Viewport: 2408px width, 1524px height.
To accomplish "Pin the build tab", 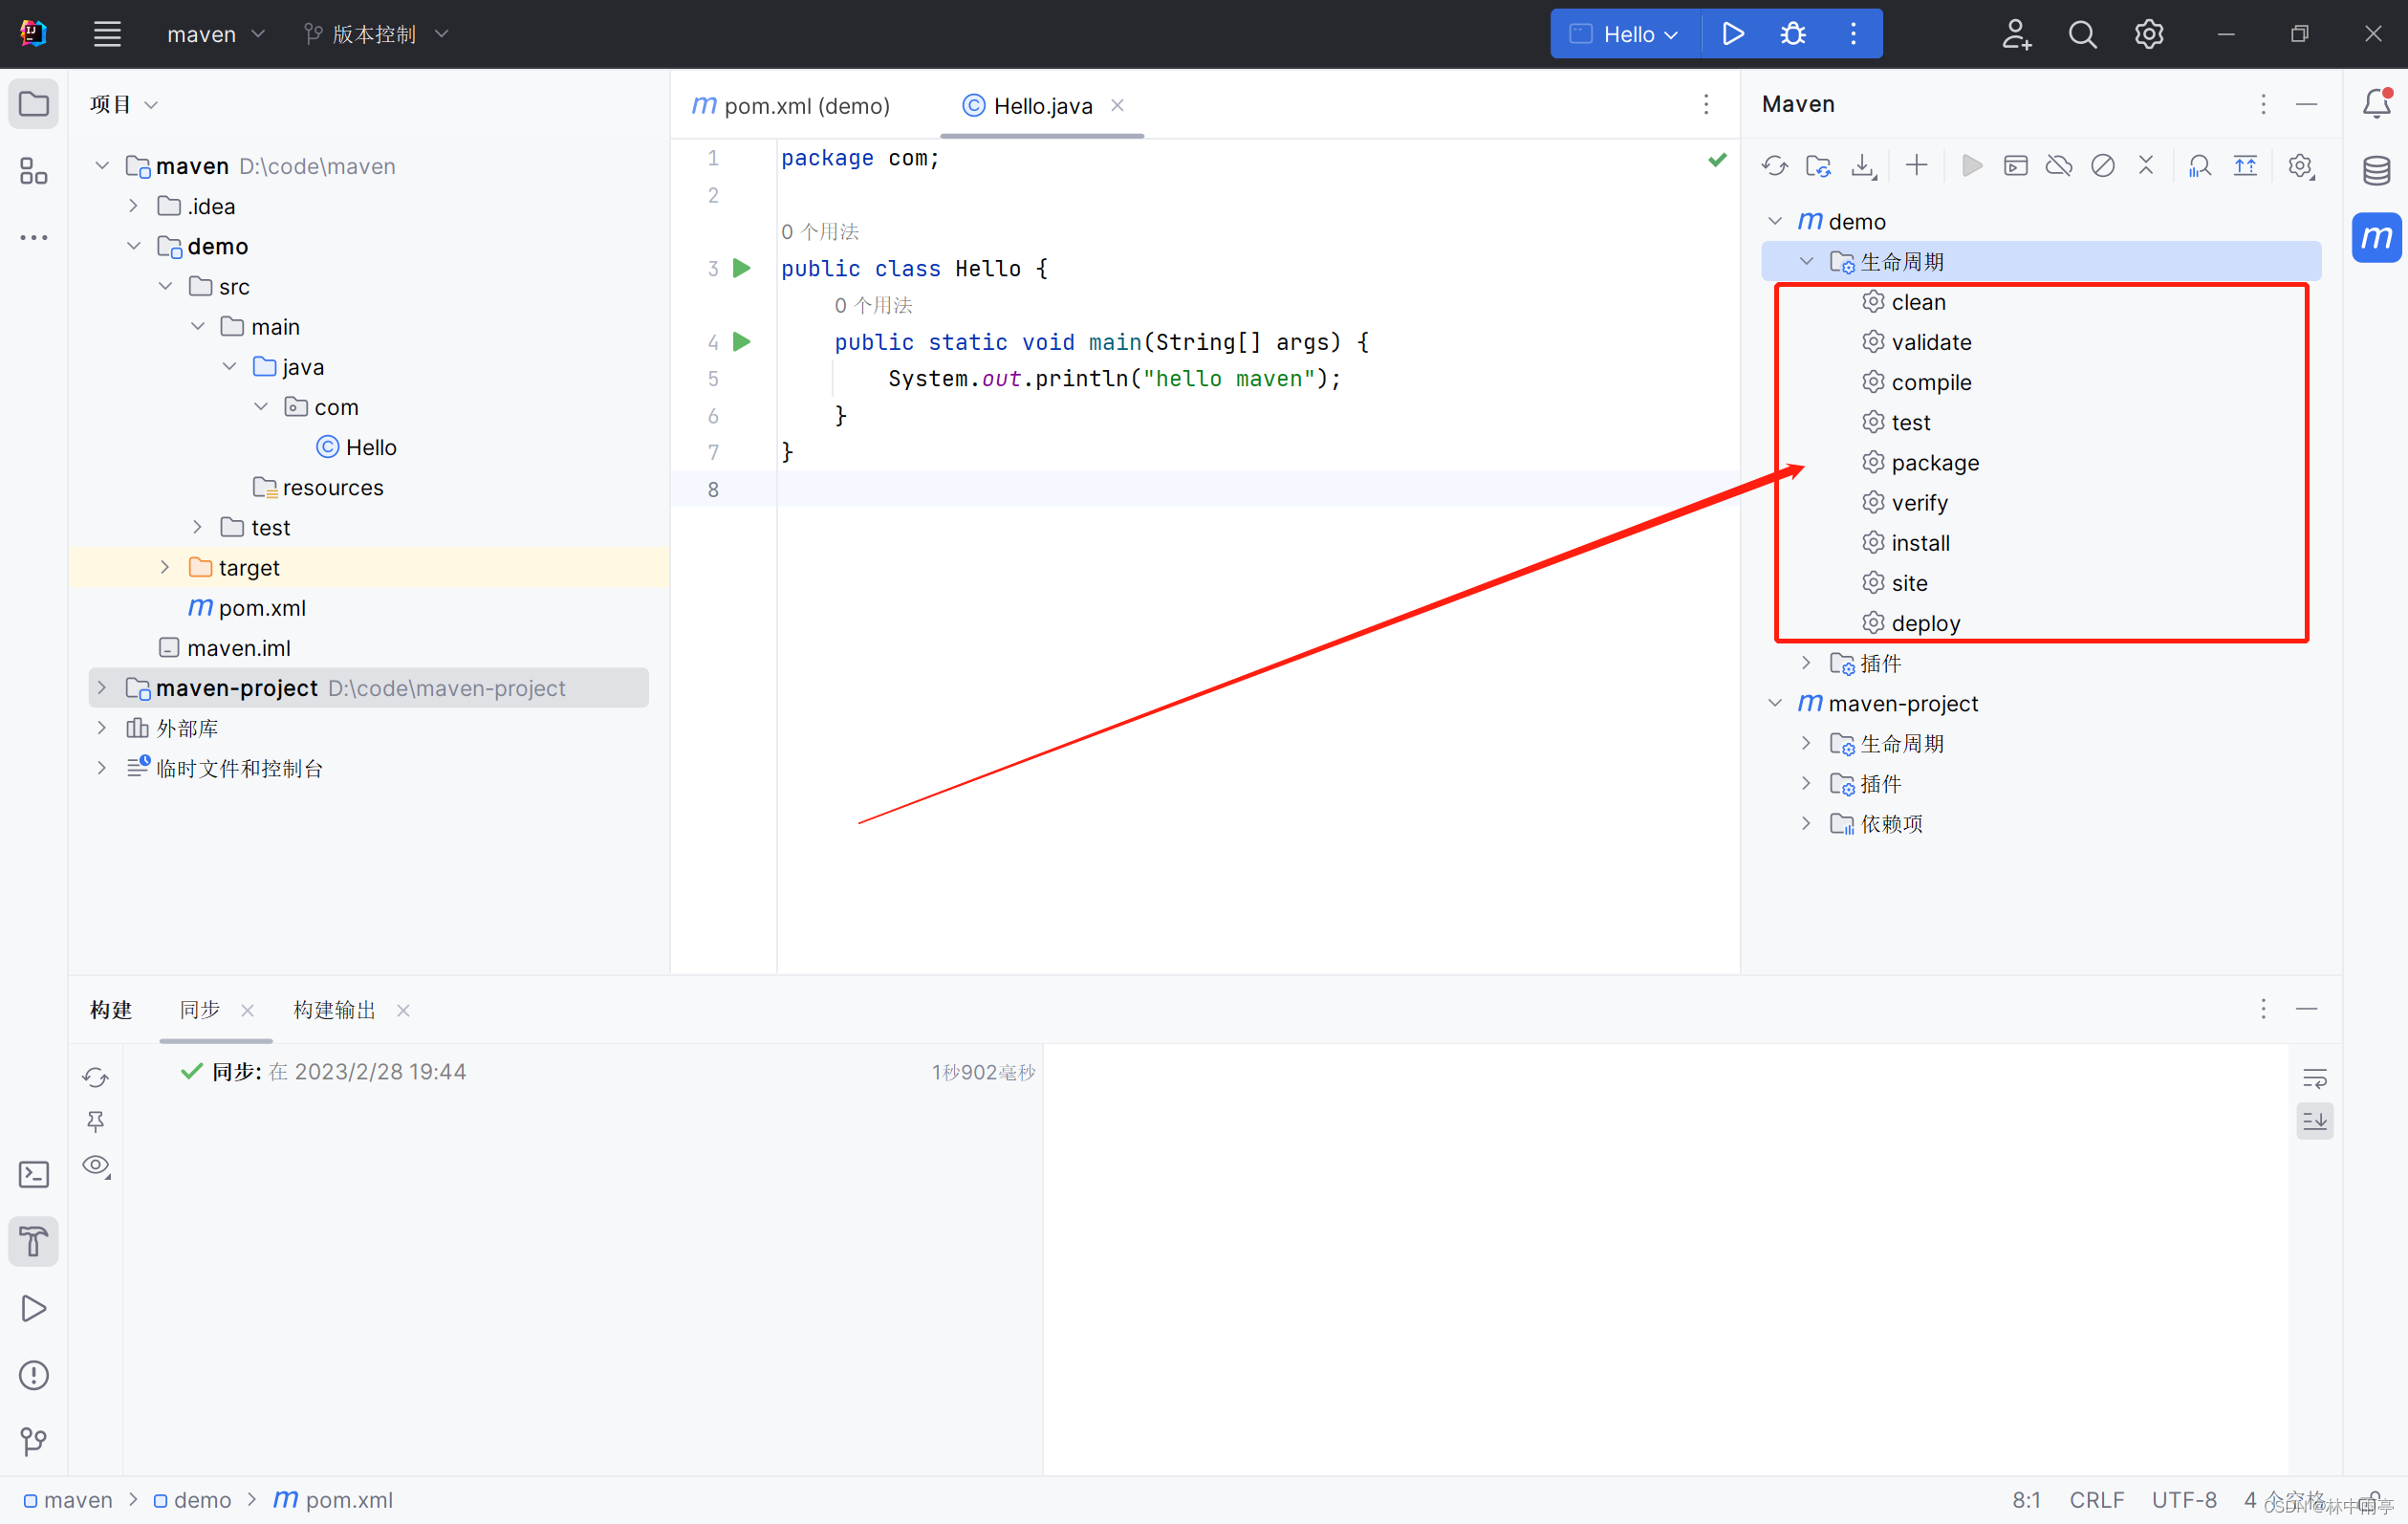I will [96, 1122].
